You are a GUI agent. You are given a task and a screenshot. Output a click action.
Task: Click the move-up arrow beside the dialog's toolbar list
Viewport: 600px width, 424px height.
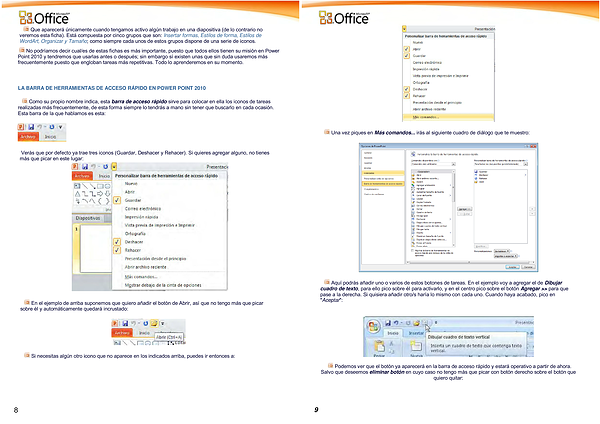[532, 209]
